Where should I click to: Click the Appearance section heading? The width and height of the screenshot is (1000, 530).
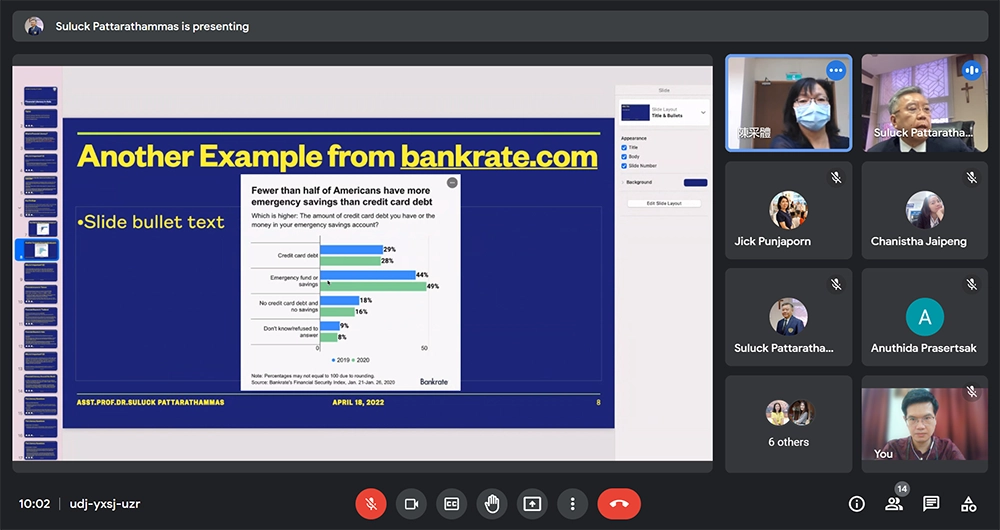click(633, 138)
